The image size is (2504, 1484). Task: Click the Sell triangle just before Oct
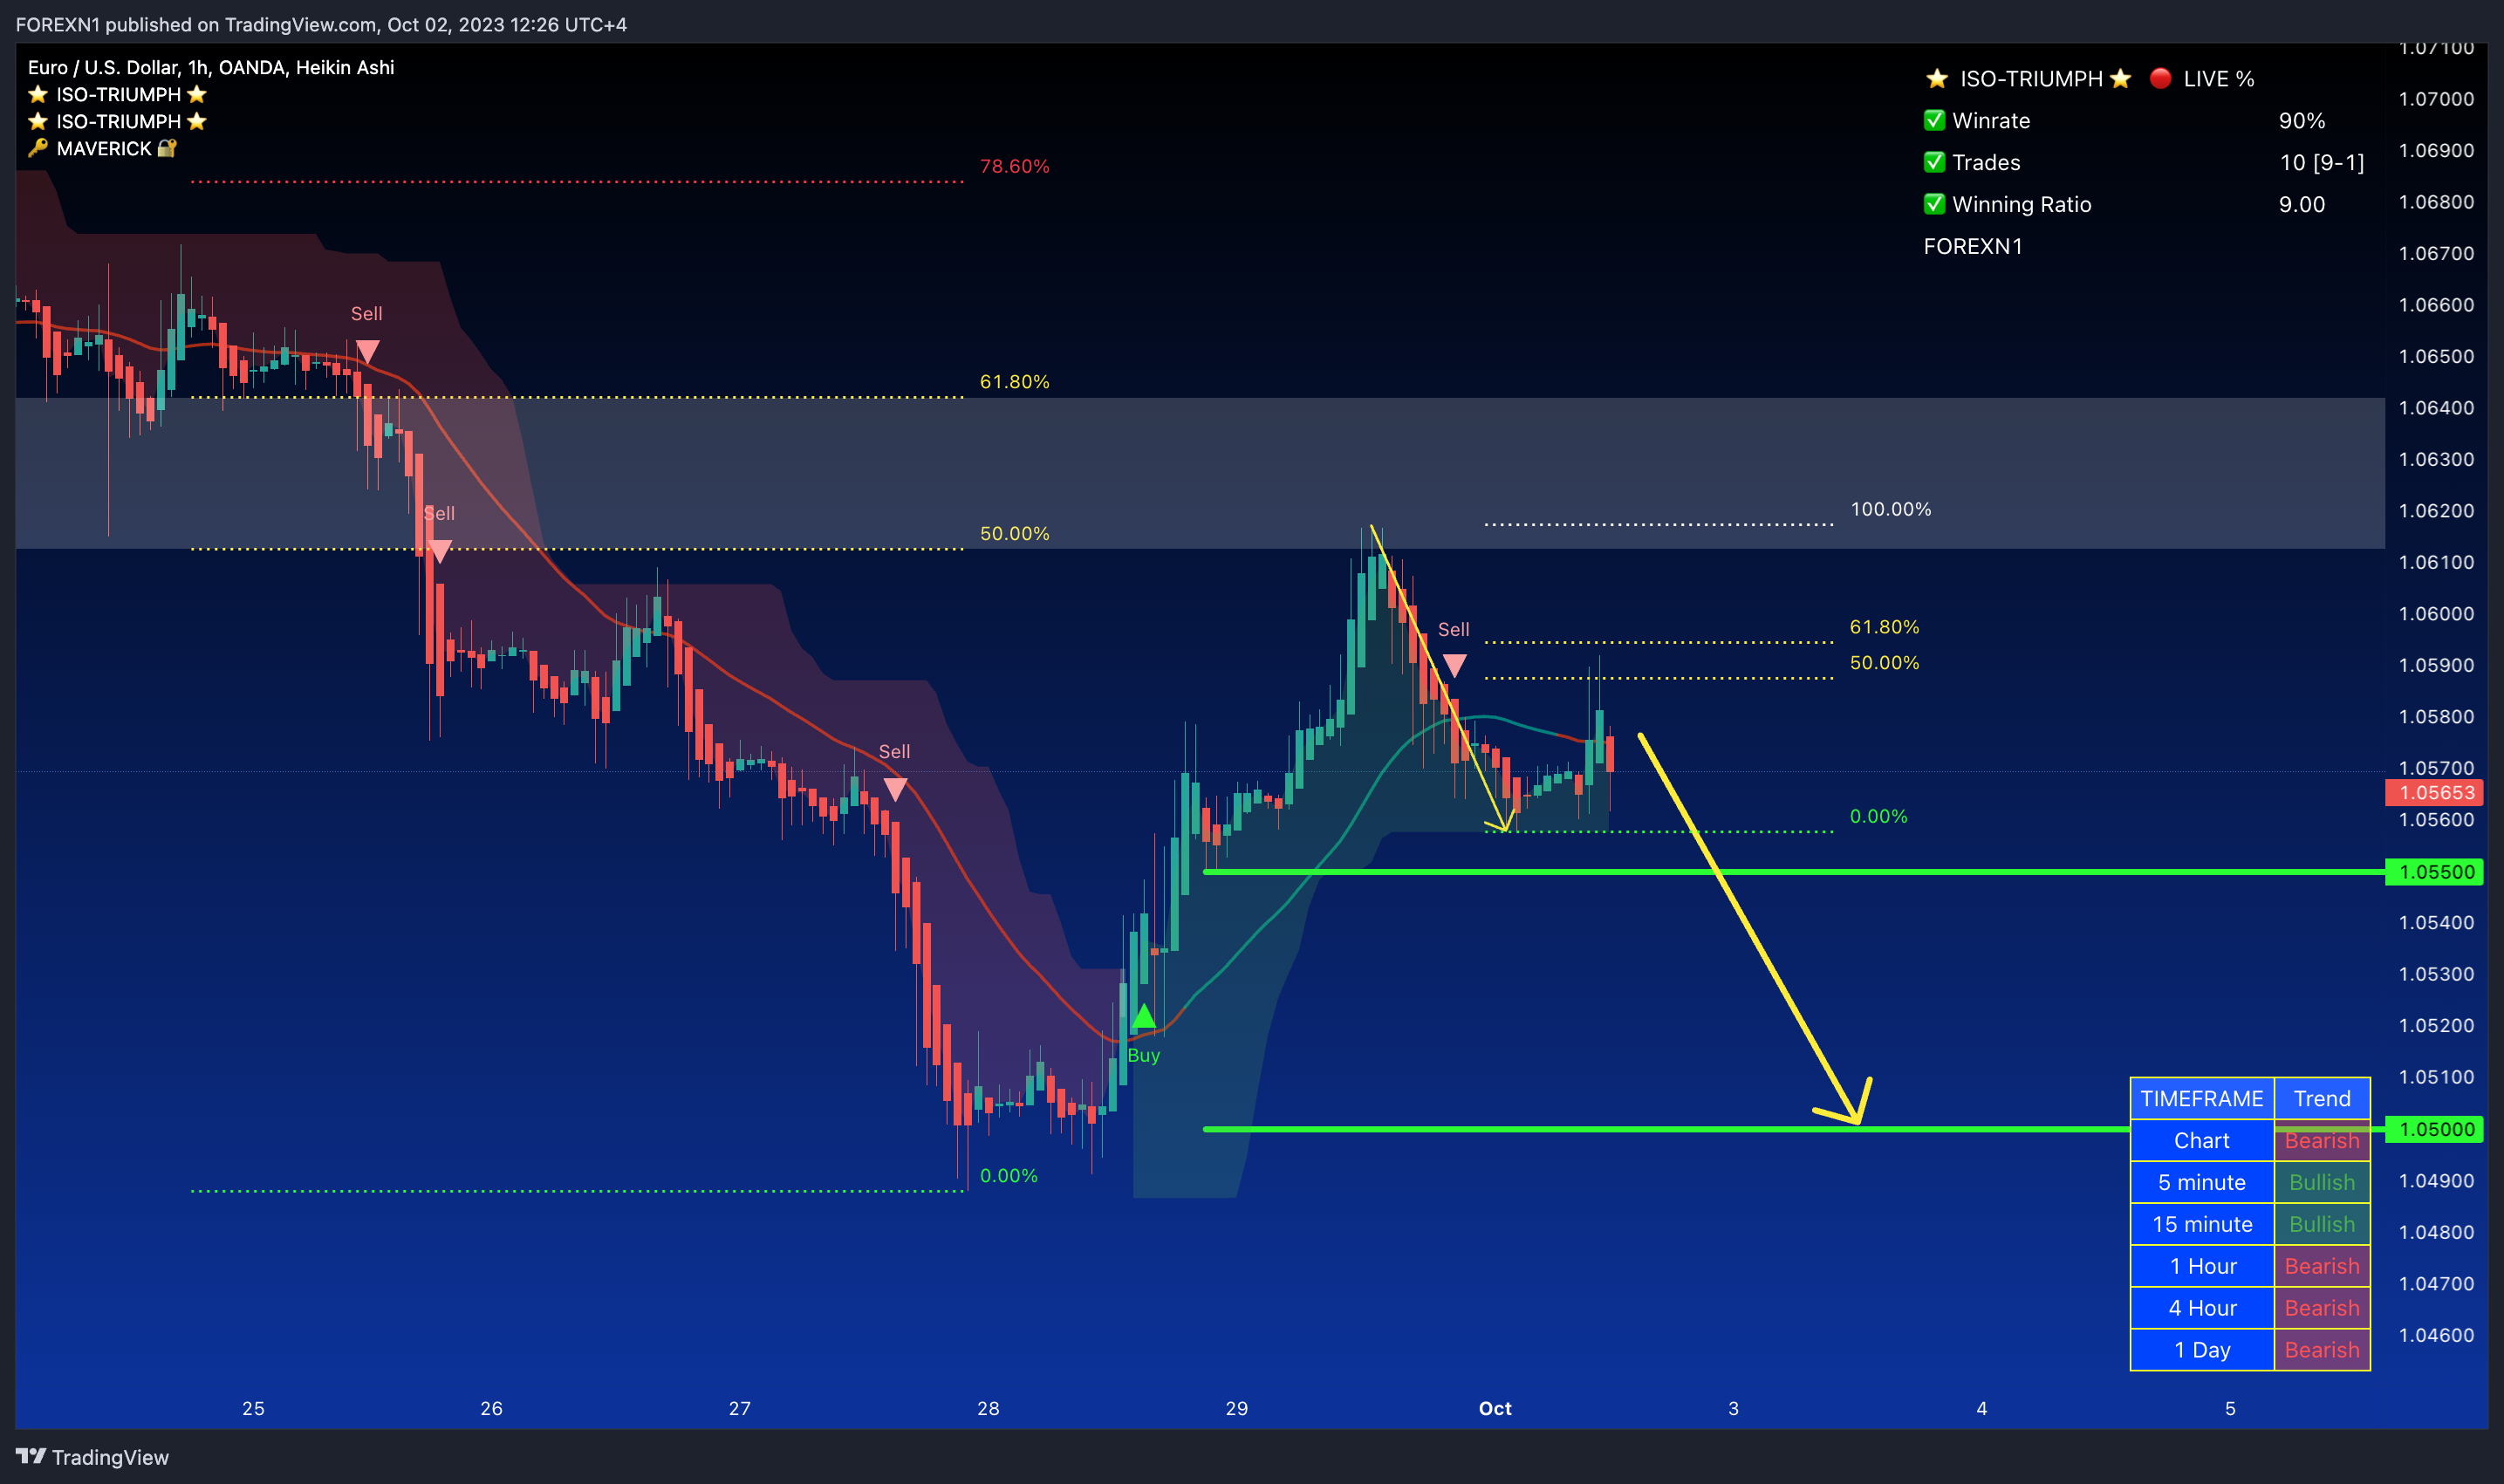[1454, 666]
